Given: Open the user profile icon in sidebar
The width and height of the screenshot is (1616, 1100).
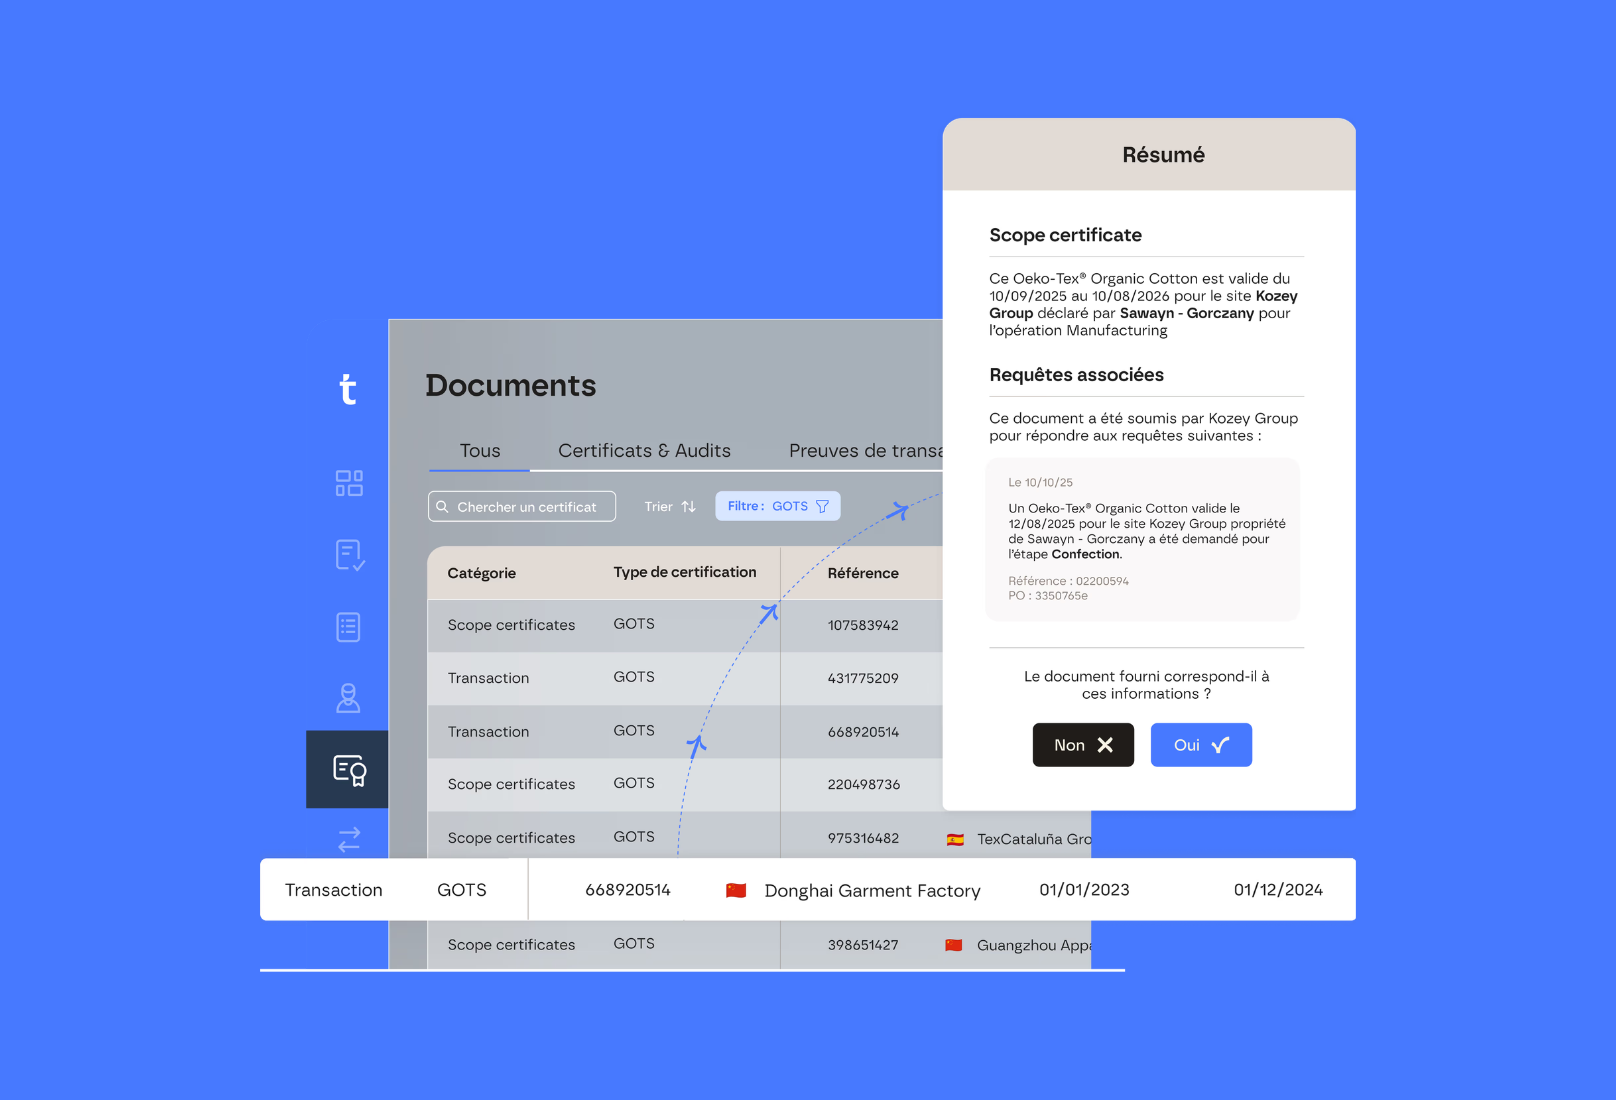Looking at the screenshot, I should point(348,698).
